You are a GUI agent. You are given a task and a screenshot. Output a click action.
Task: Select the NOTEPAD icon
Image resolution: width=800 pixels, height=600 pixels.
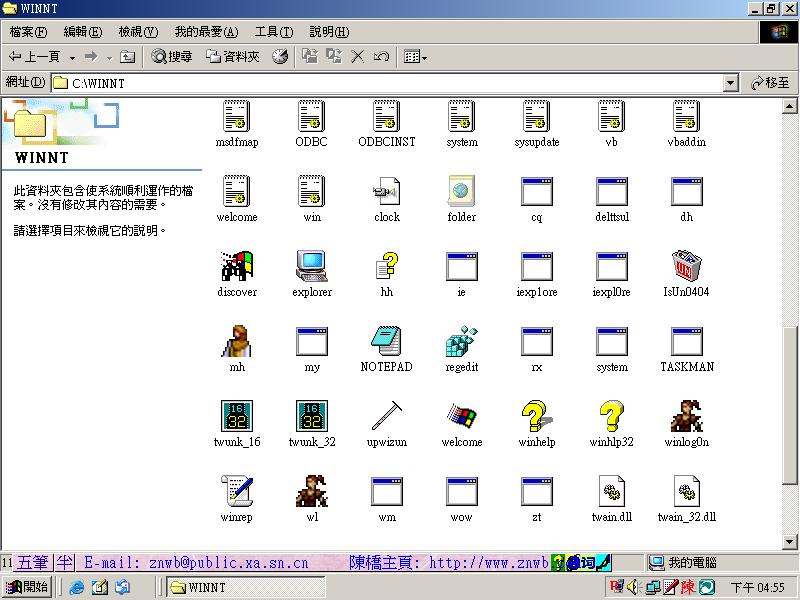(387, 340)
